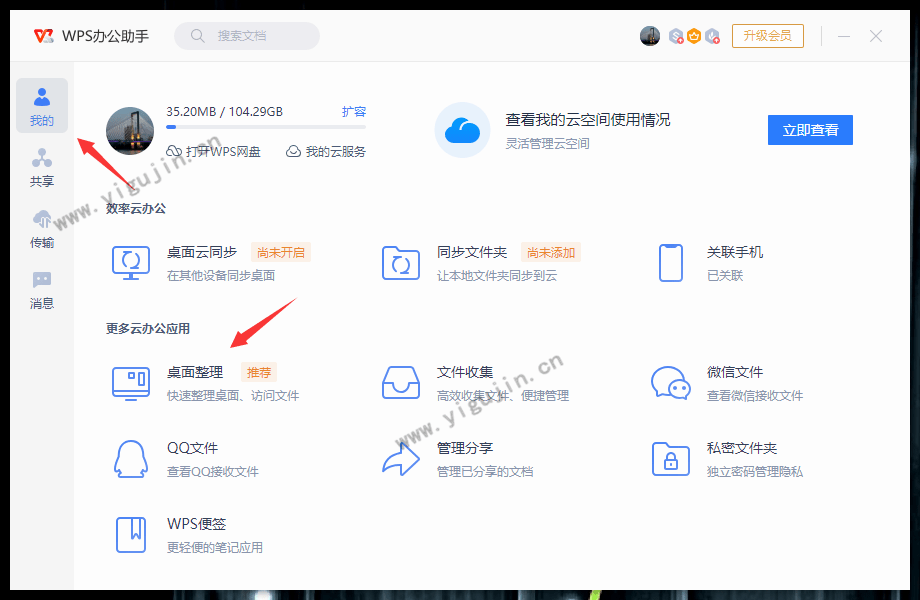
Task: Click the 查看我的云空间使用情况 heading
Action: tap(588, 120)
